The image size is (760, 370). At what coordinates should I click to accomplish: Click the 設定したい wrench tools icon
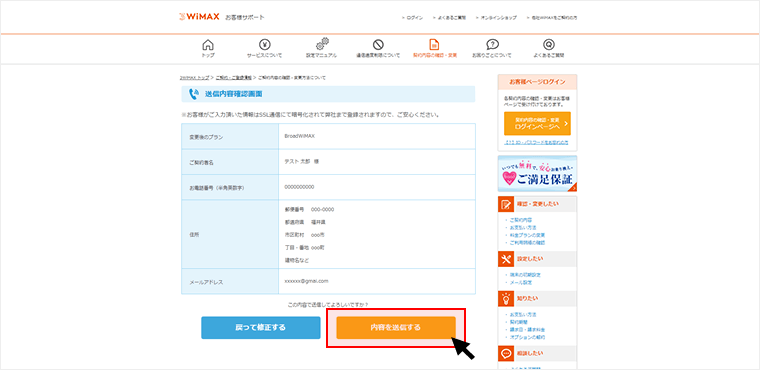click(x=506, y=259)
